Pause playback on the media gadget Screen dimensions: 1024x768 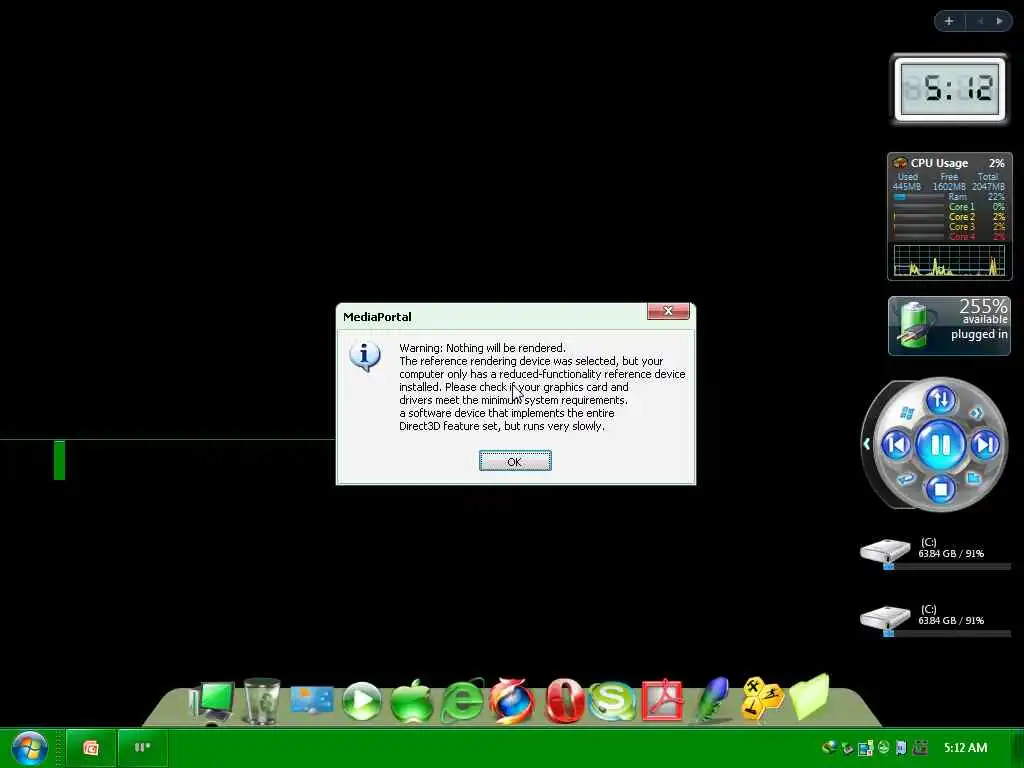coord(940,445)
